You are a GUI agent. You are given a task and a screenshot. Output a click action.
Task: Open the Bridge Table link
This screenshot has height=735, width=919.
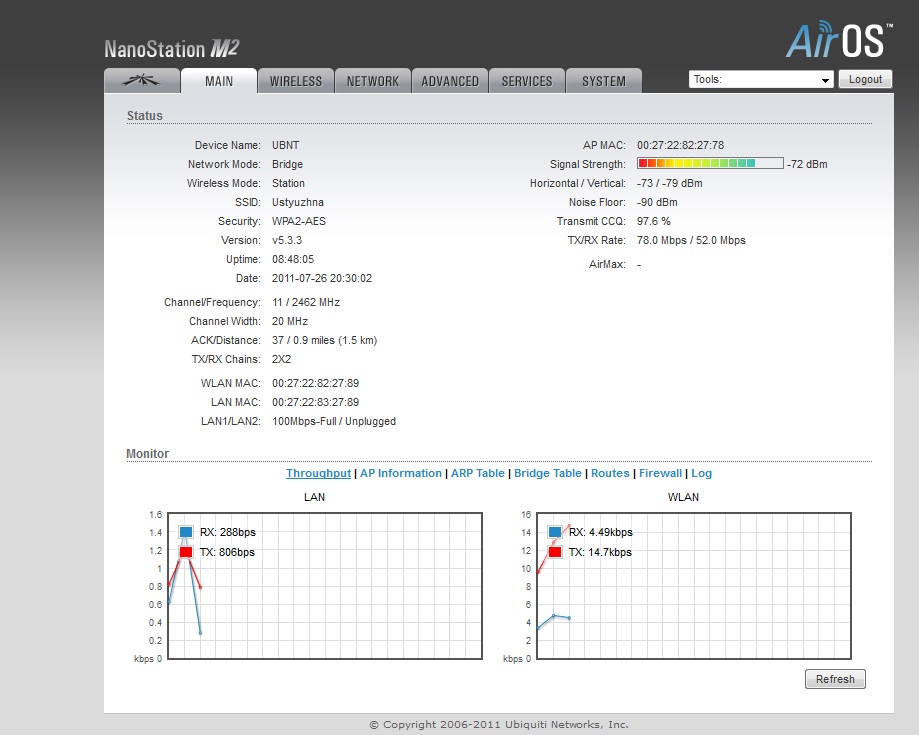(548, 473)
